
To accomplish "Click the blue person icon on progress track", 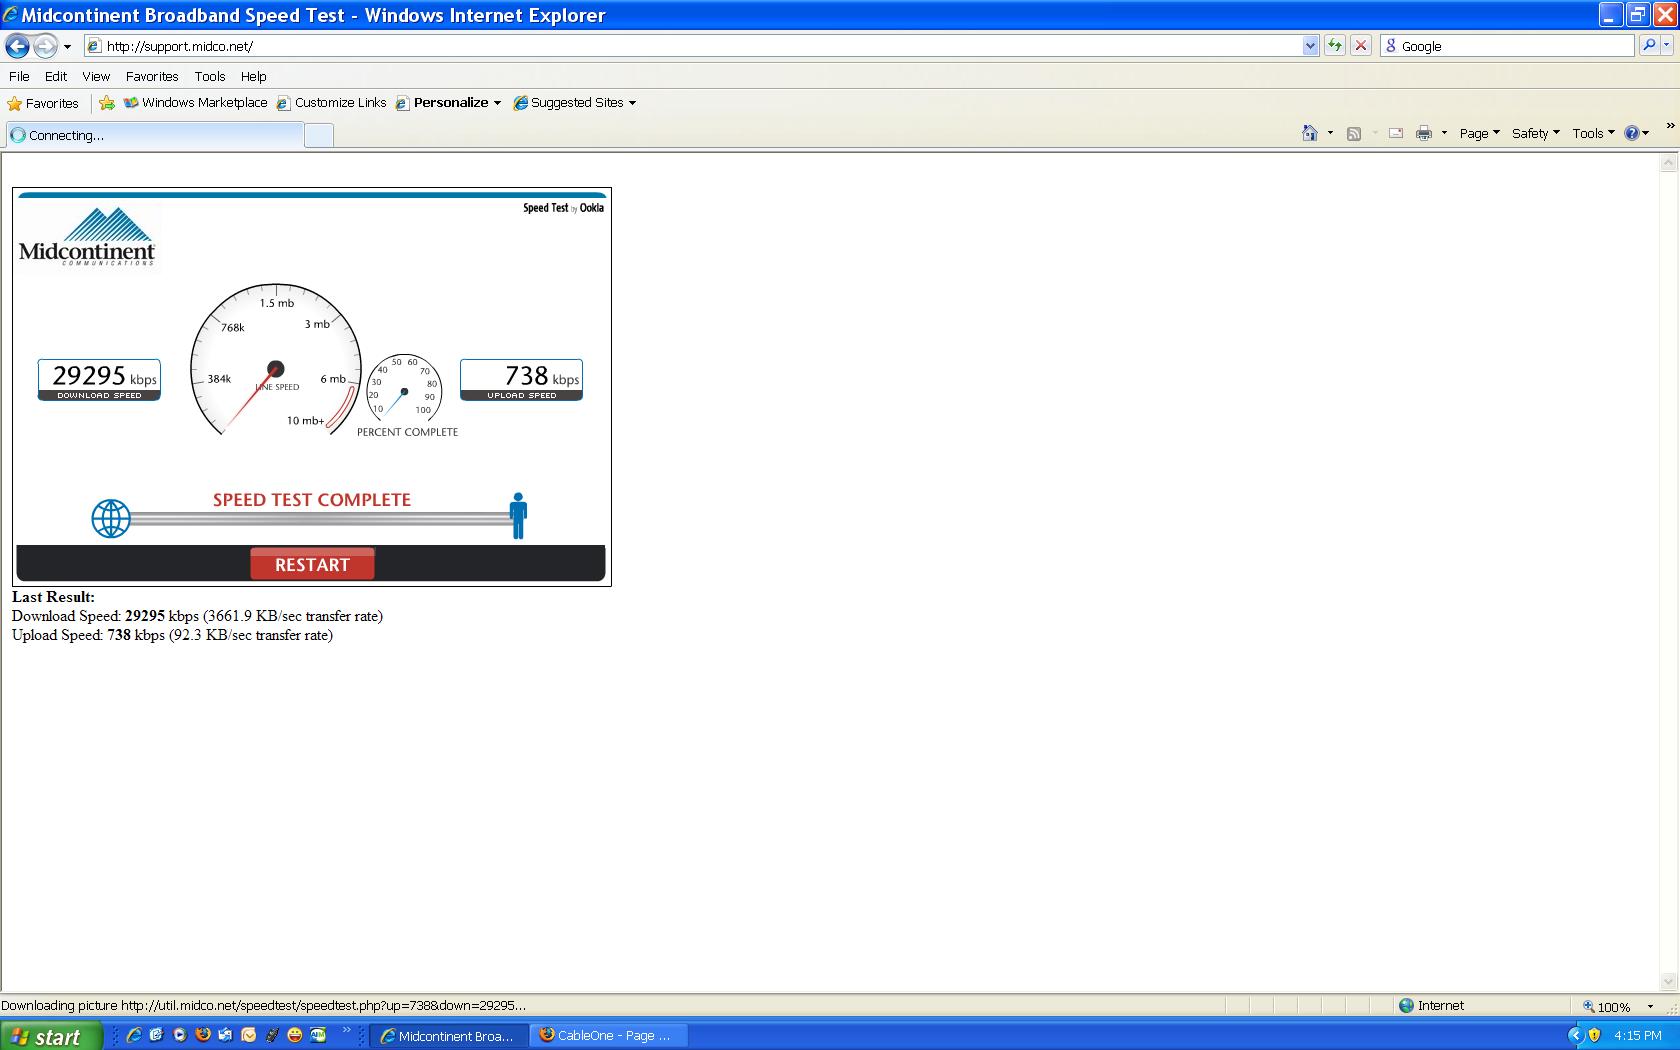I will 518,515.
